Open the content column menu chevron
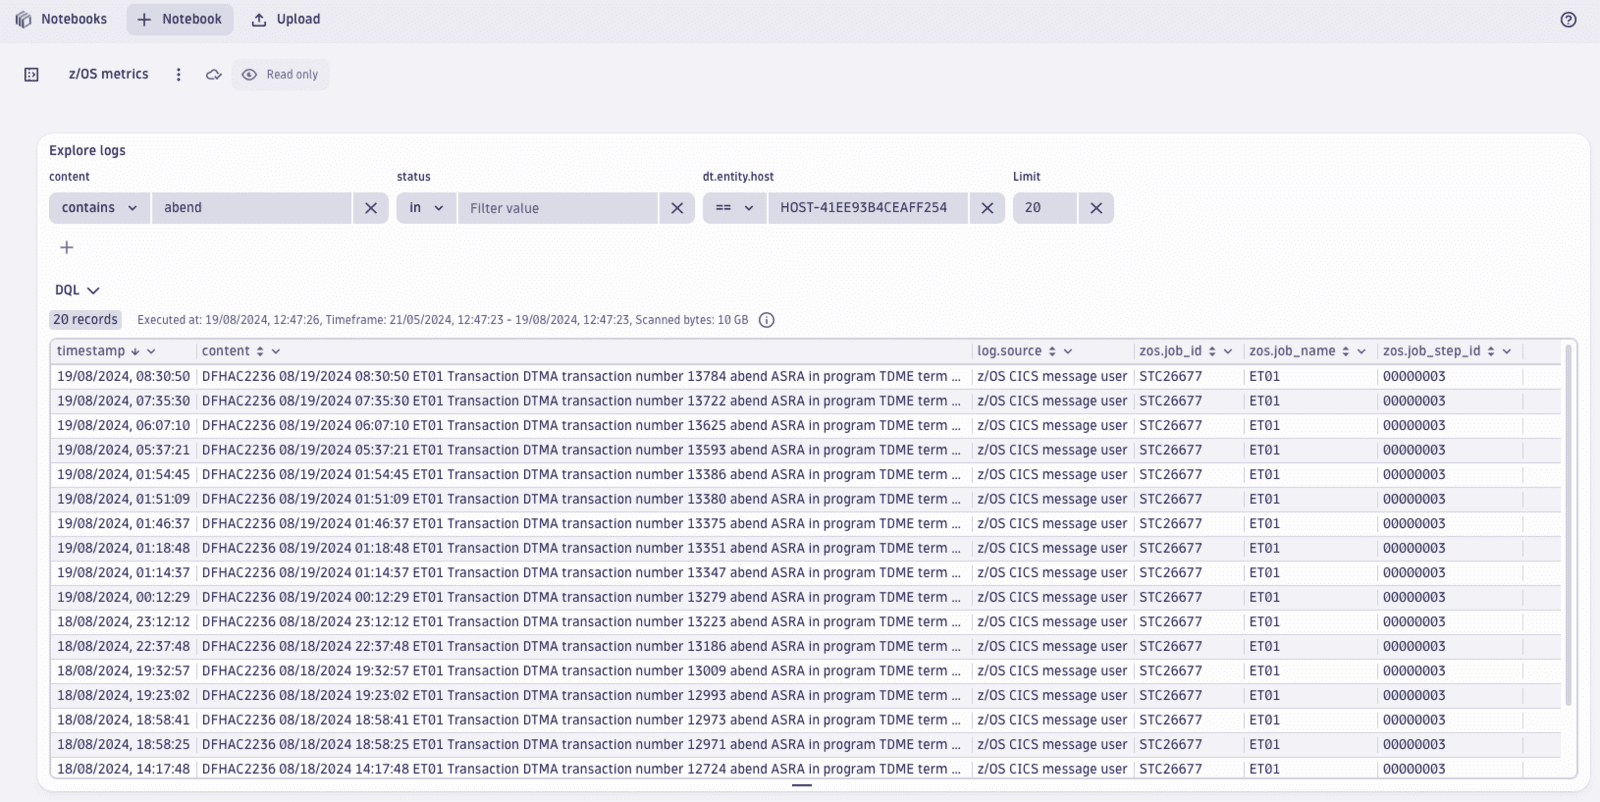1600x802 pixels. tap(276, 351)
